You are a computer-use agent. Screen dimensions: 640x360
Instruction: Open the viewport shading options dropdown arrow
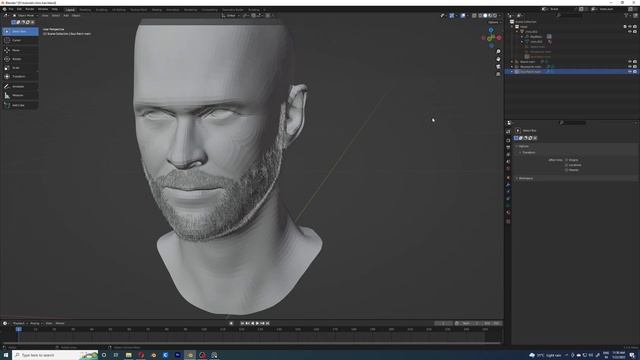click(x=499, y=16)
